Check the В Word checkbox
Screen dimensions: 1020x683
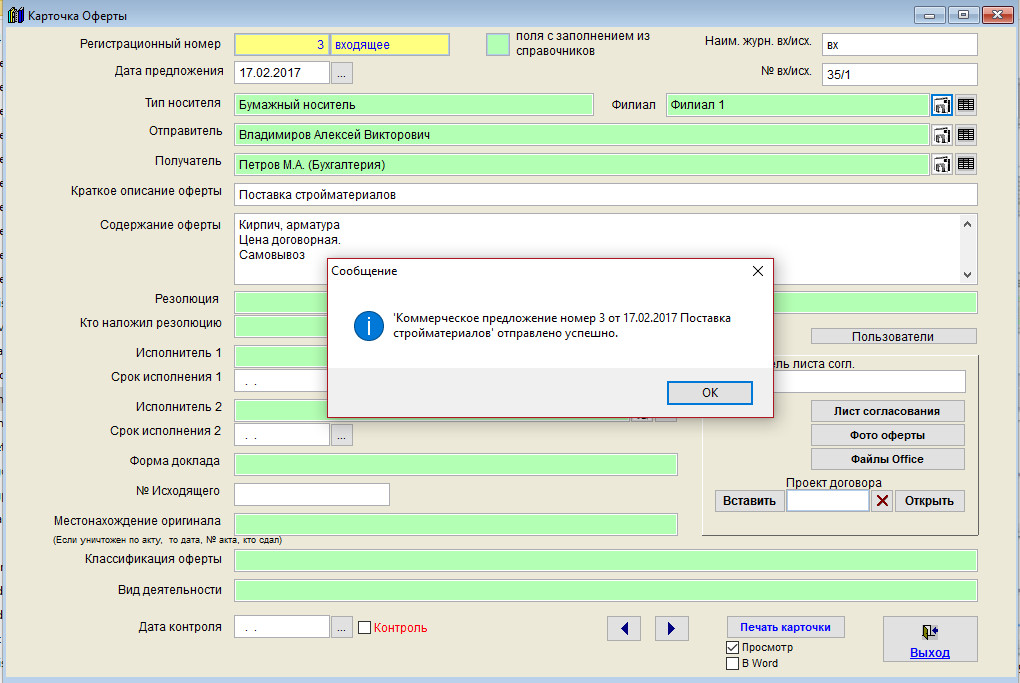pyautogui.click(x=732, y=663)
